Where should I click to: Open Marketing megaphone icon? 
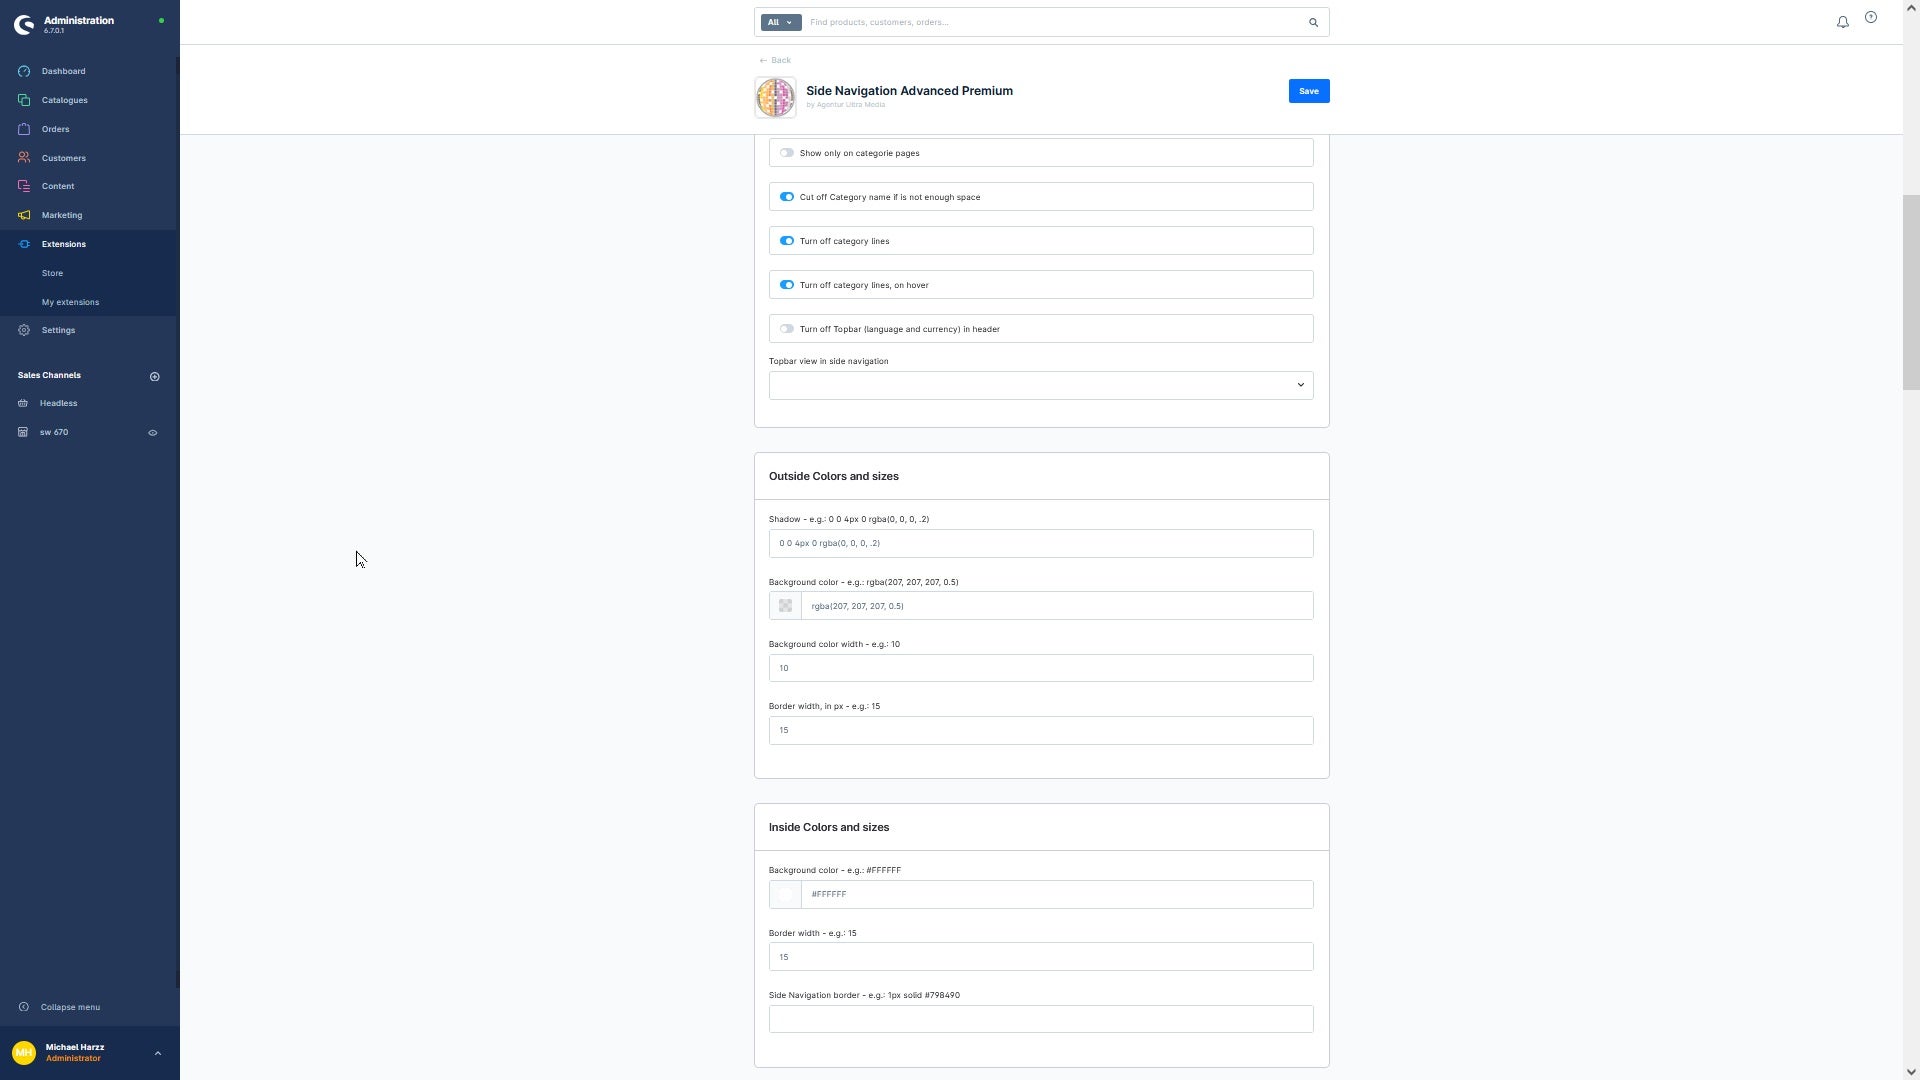pyautogui.click(x=24, y=215)
